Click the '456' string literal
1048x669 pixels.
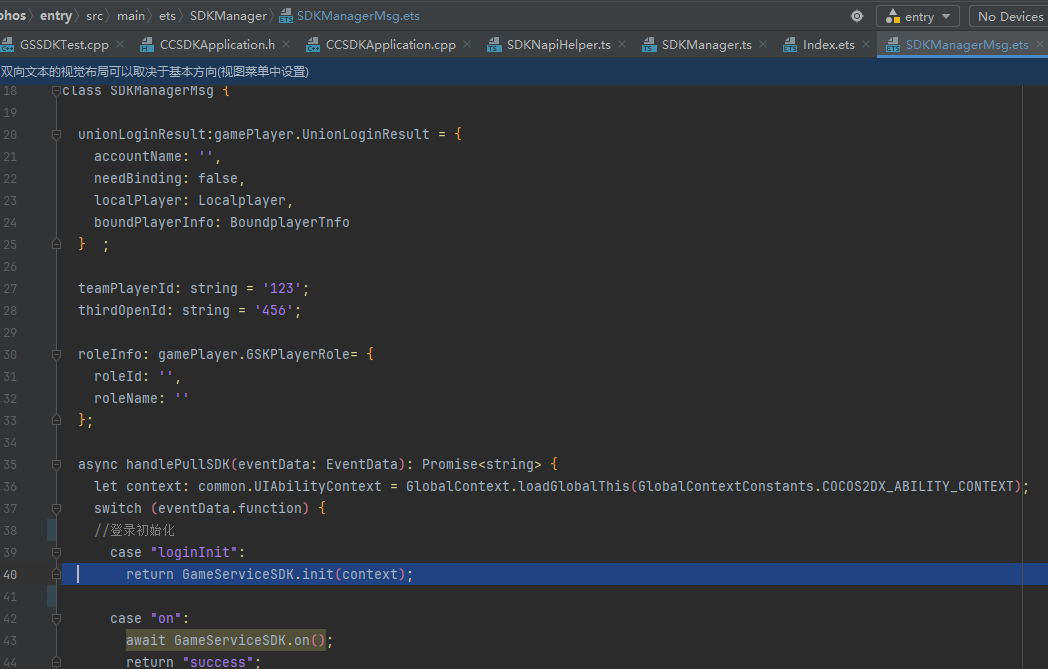(x=274, y=311)
